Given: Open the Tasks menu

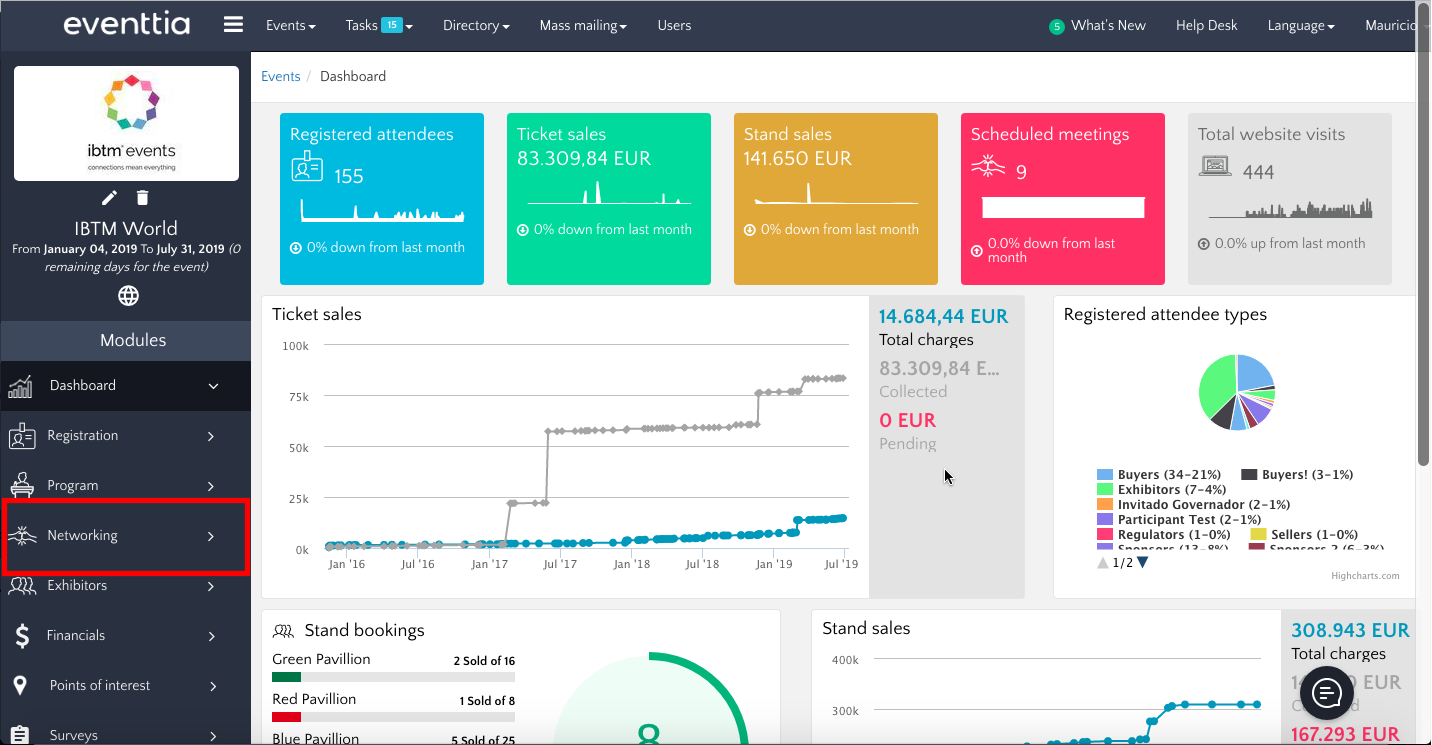Looking at the screenshot, I should 378,26.
